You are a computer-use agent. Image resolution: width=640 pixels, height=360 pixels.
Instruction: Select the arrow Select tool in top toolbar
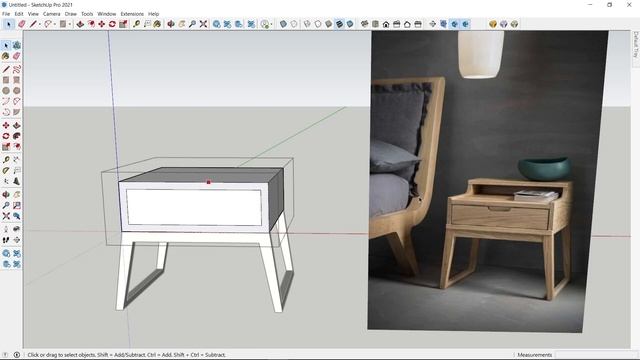coord(9,24)
